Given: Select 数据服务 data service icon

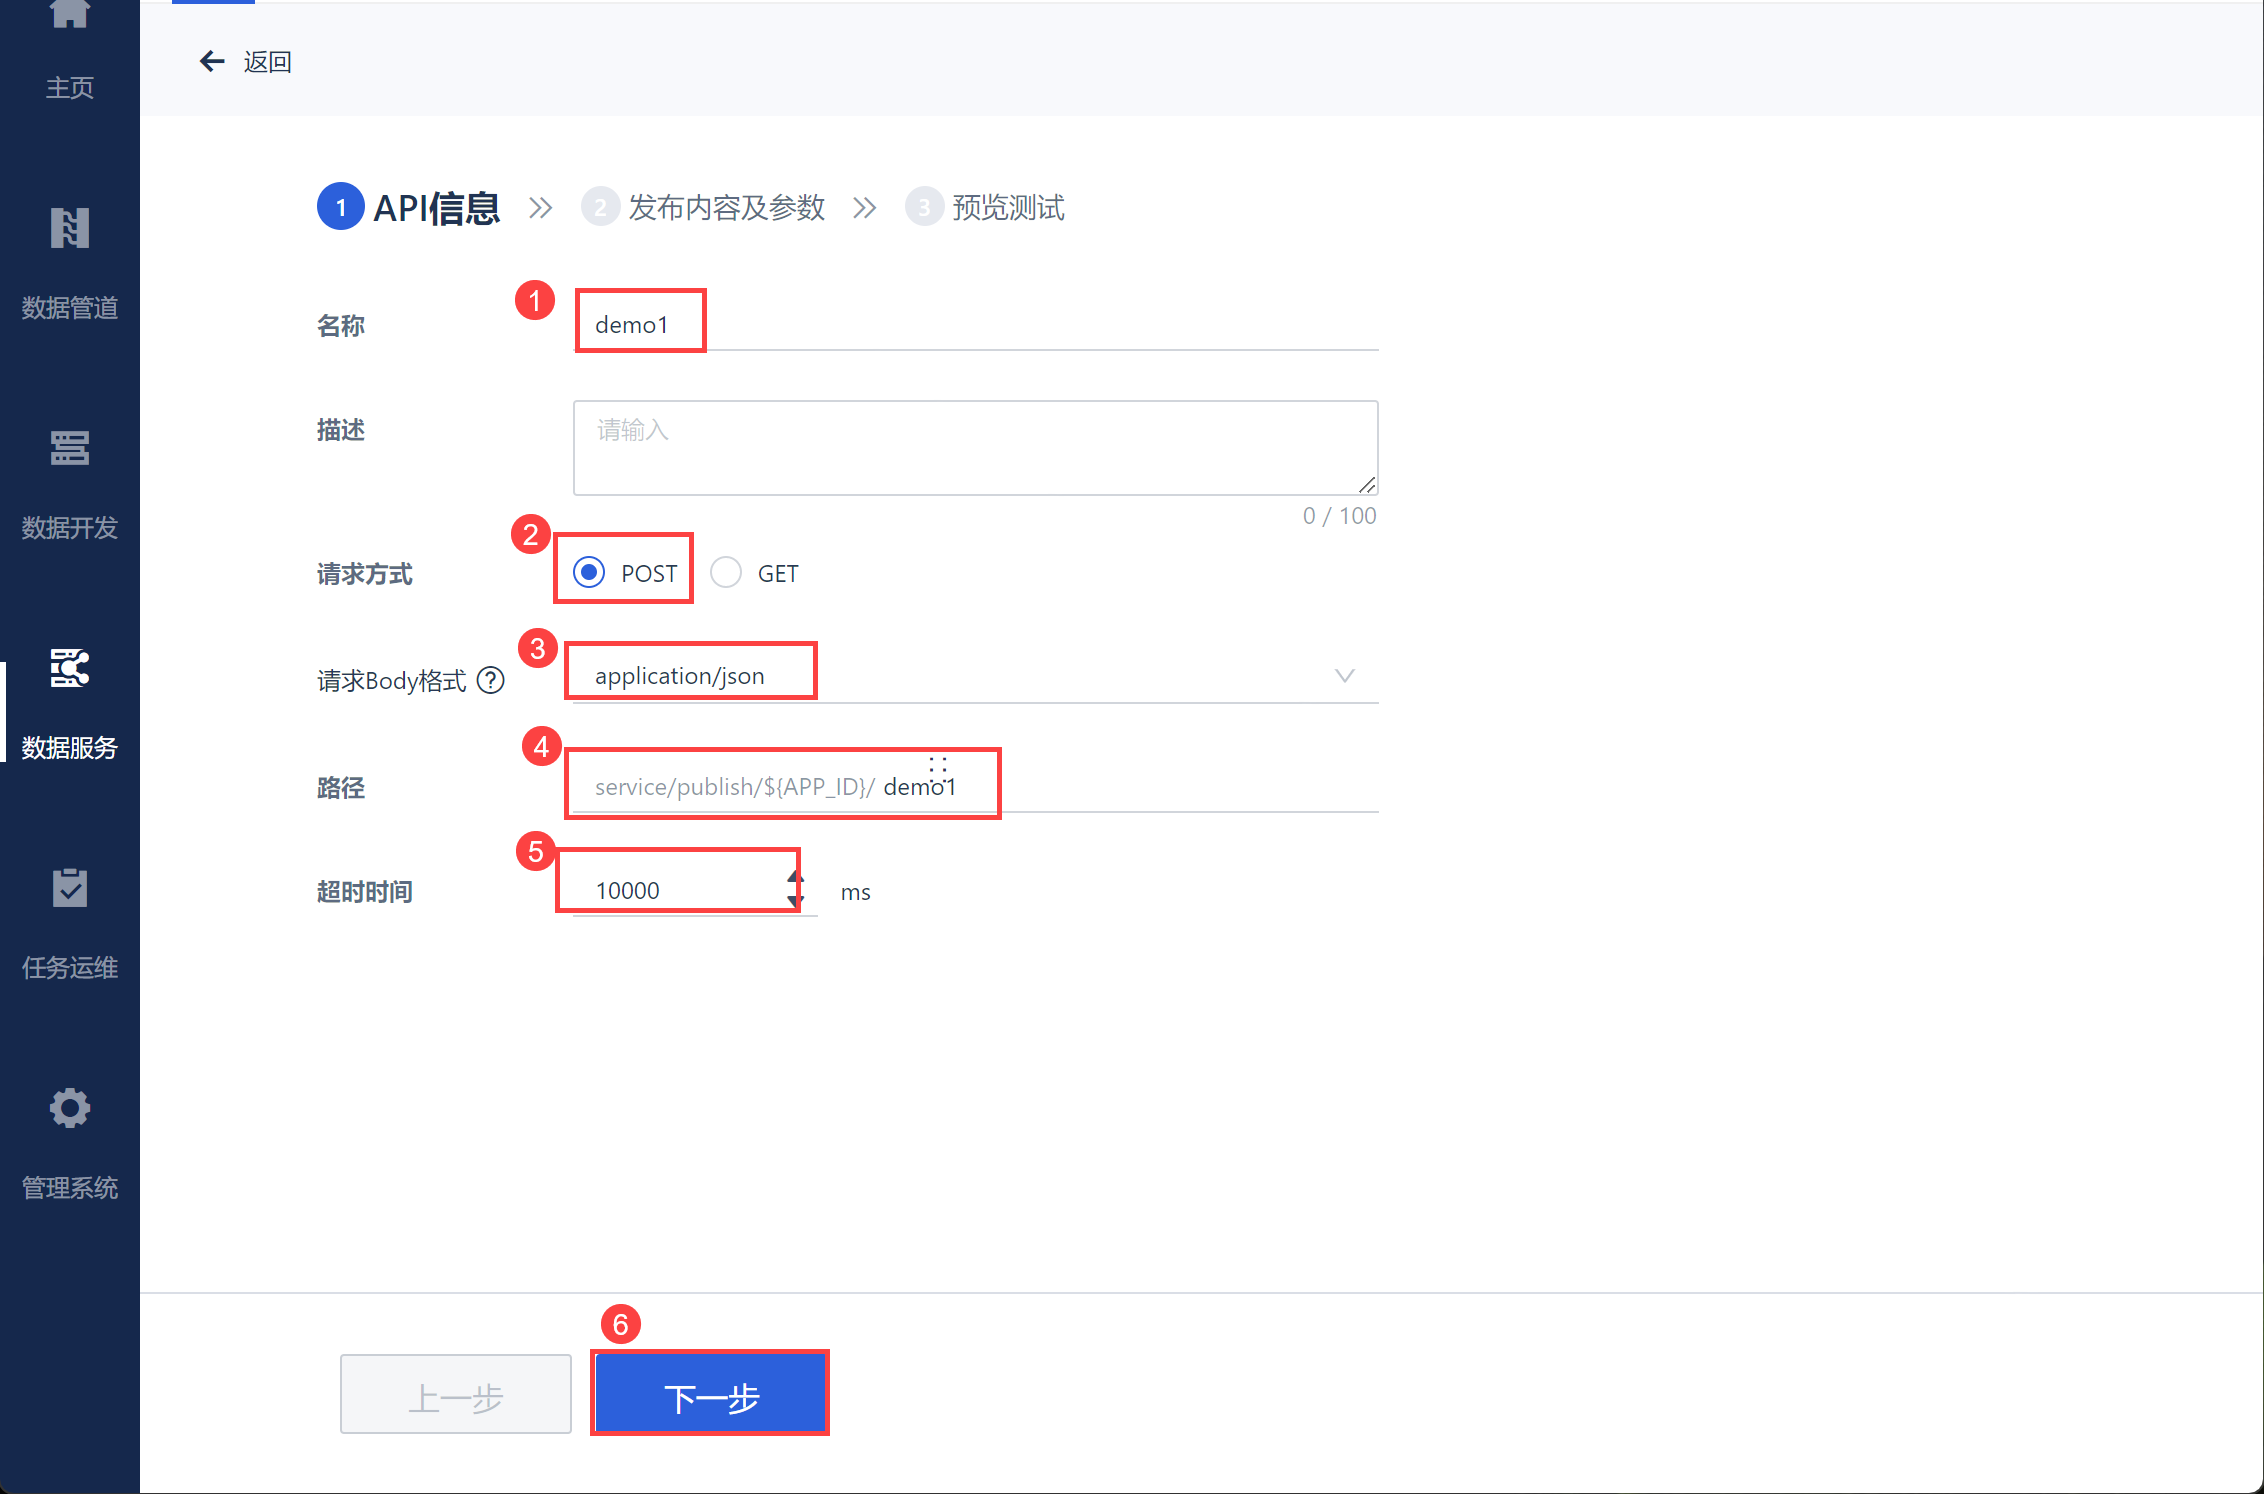Looking at the screenshot, I should point(69,669).
